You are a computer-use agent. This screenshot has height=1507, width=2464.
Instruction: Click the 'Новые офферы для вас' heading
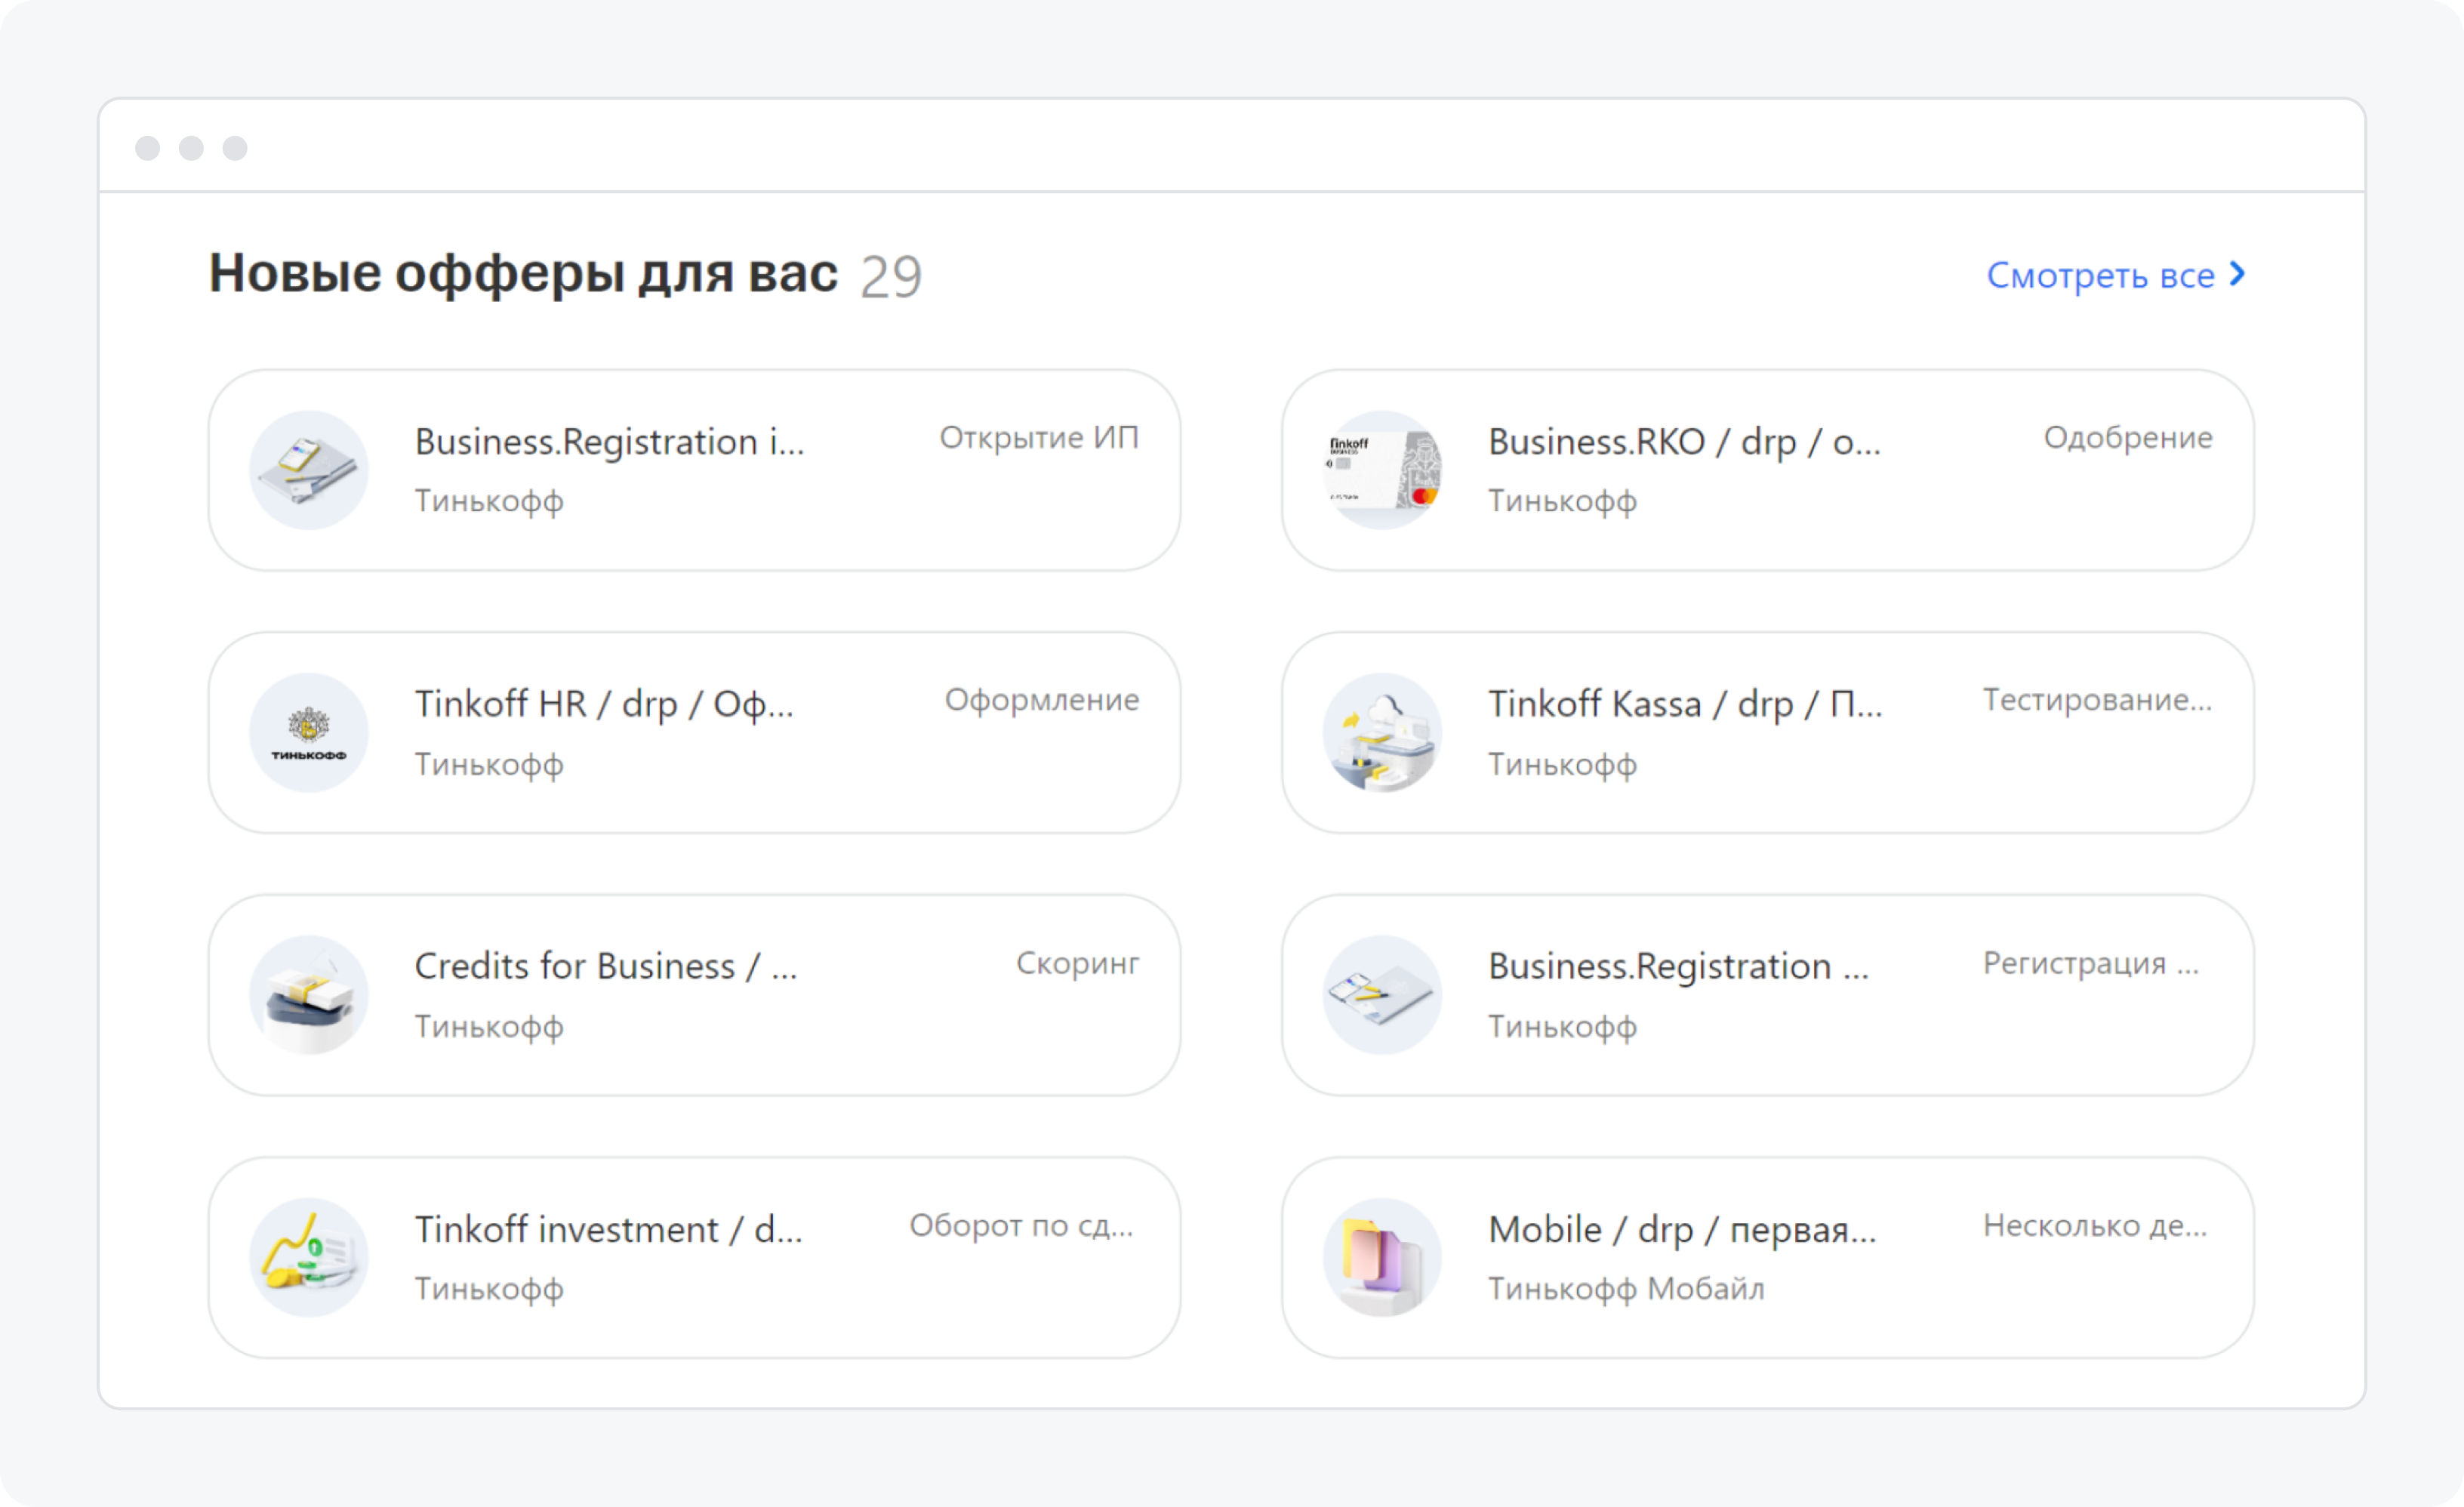(523, 273)
